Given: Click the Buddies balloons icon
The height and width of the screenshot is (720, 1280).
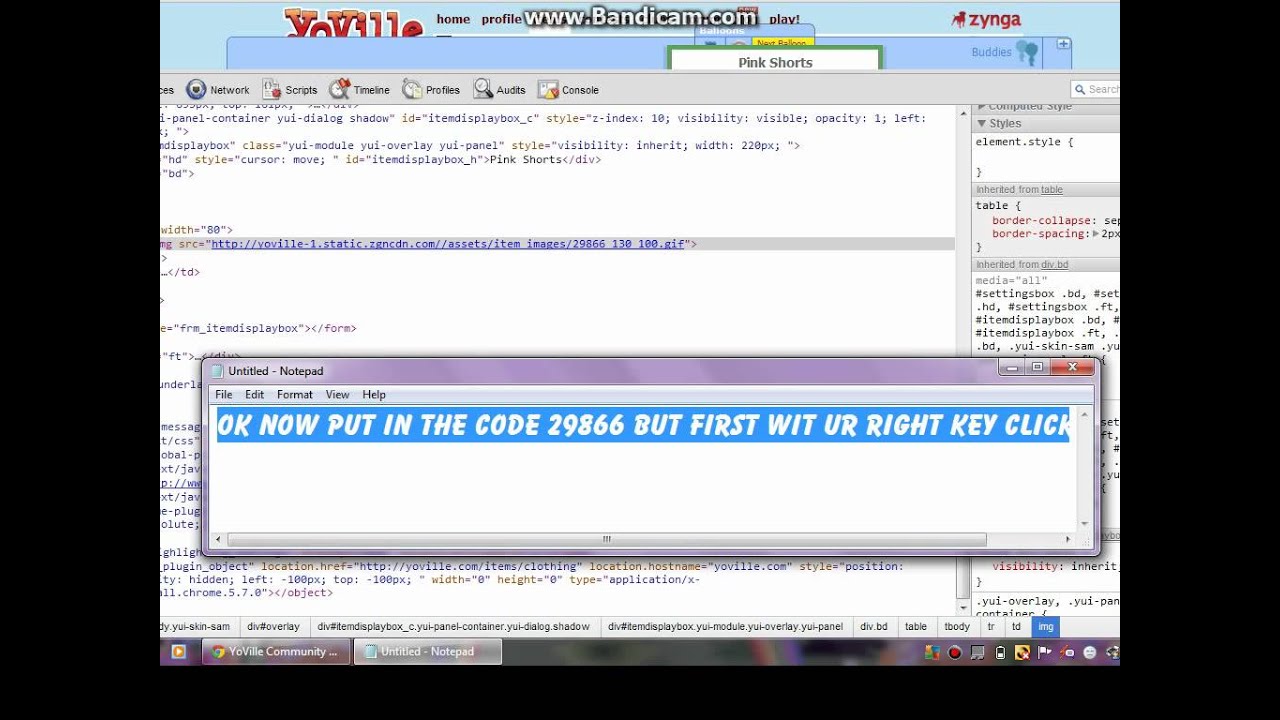Looking at the screenshot, I should 1027,52.
